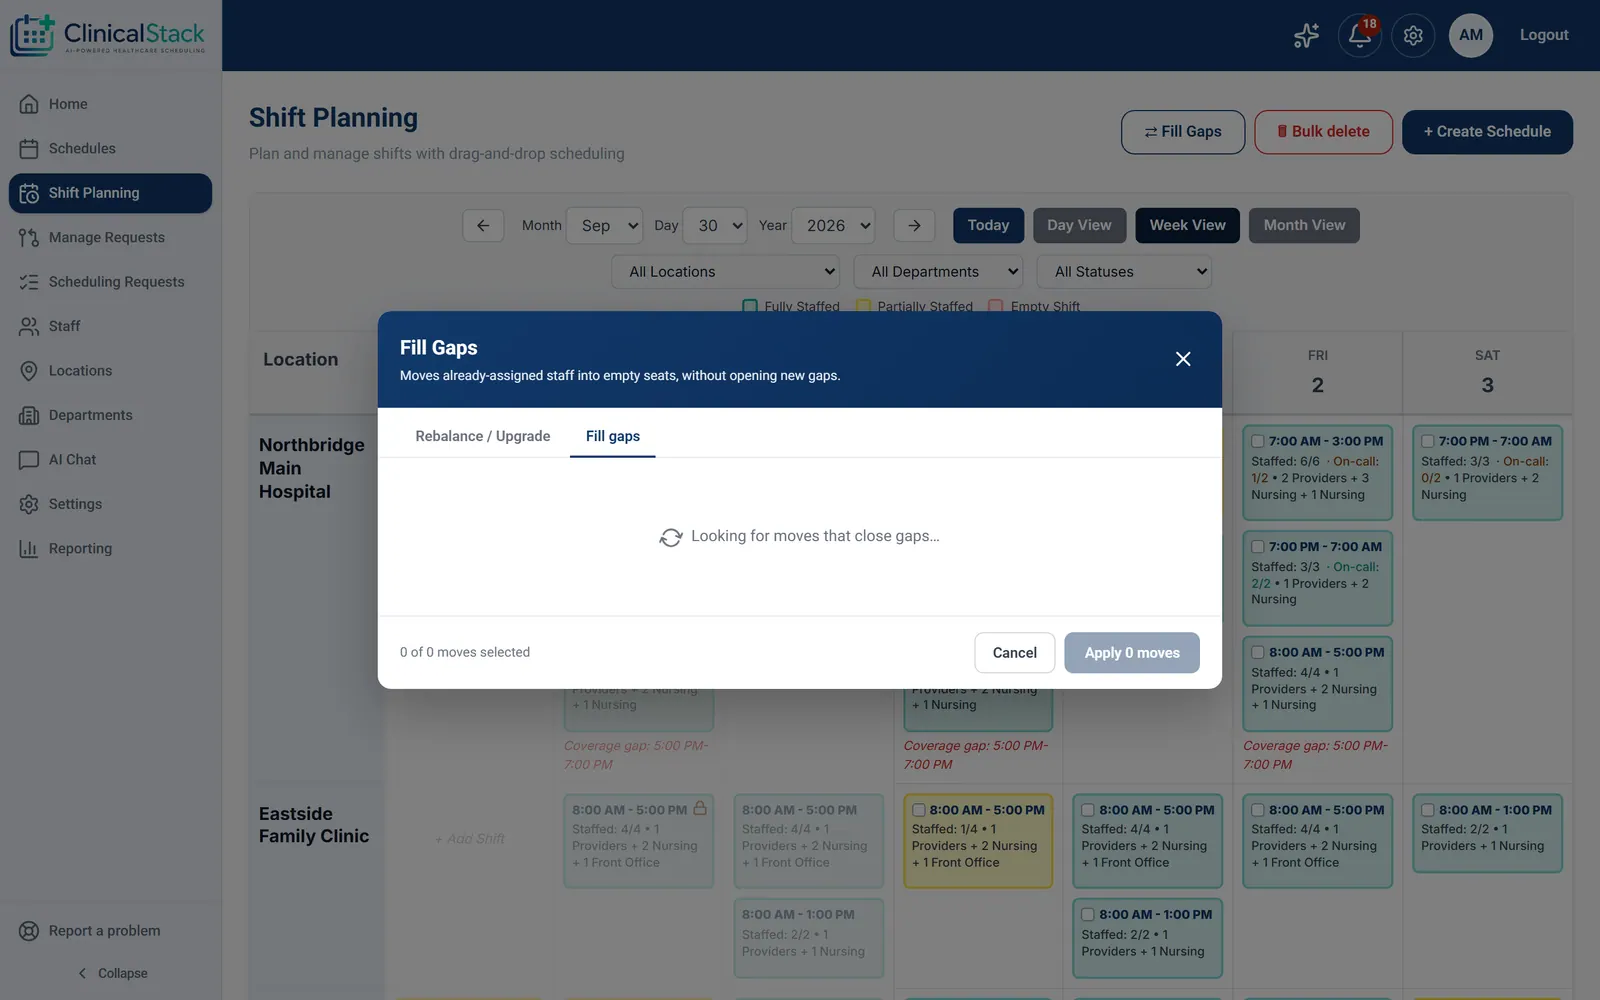Check Eastside Saturday 8:00 AM - 1:00 PM shift
This screenshot has height=1000, width=1600.
point(1428,810)
